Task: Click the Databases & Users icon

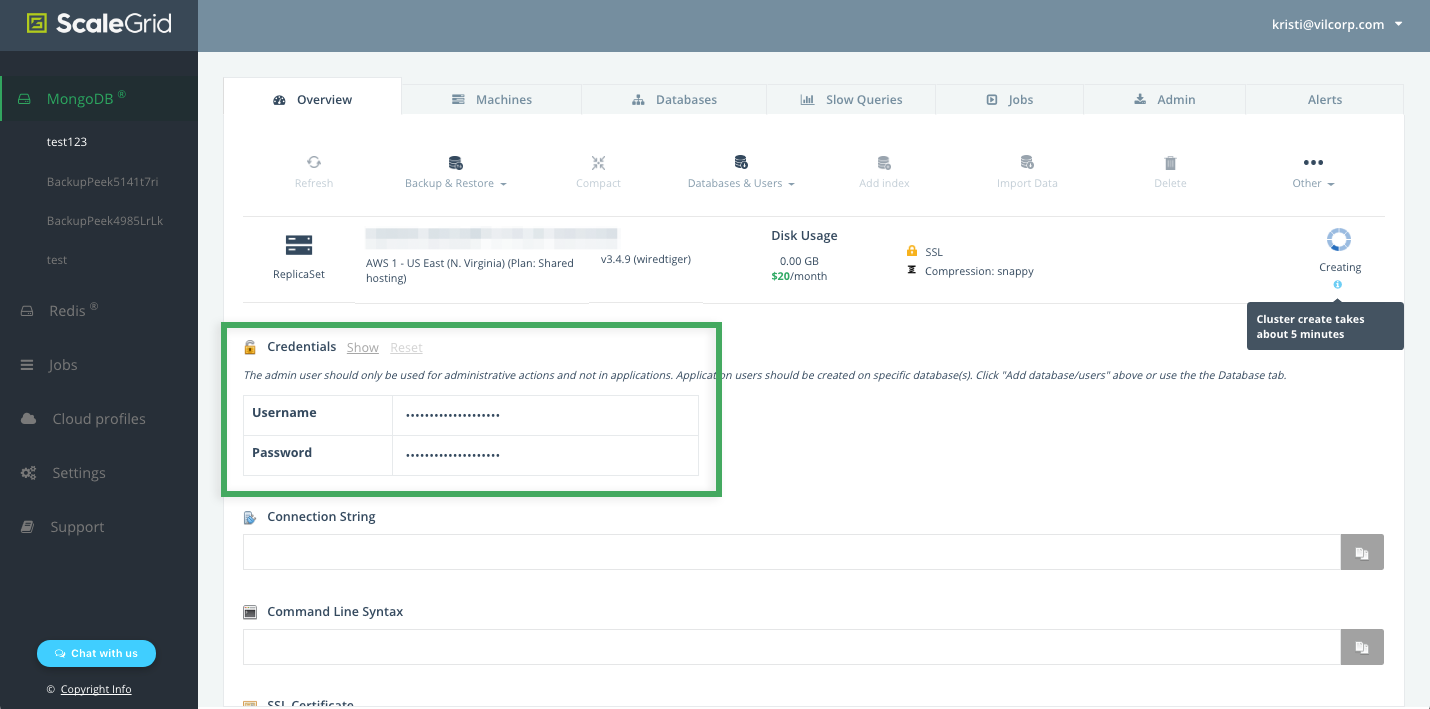Action: [x=741, y=162]
